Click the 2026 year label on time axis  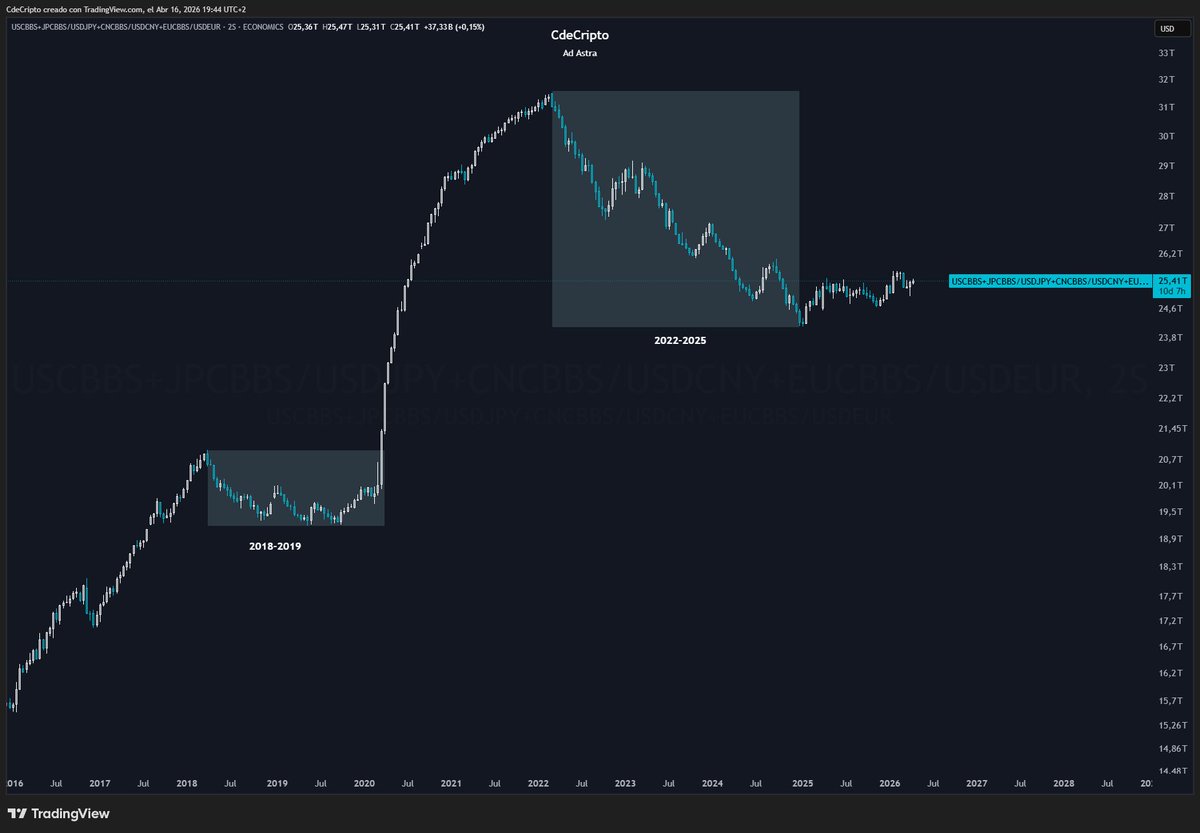click(889, 784)
